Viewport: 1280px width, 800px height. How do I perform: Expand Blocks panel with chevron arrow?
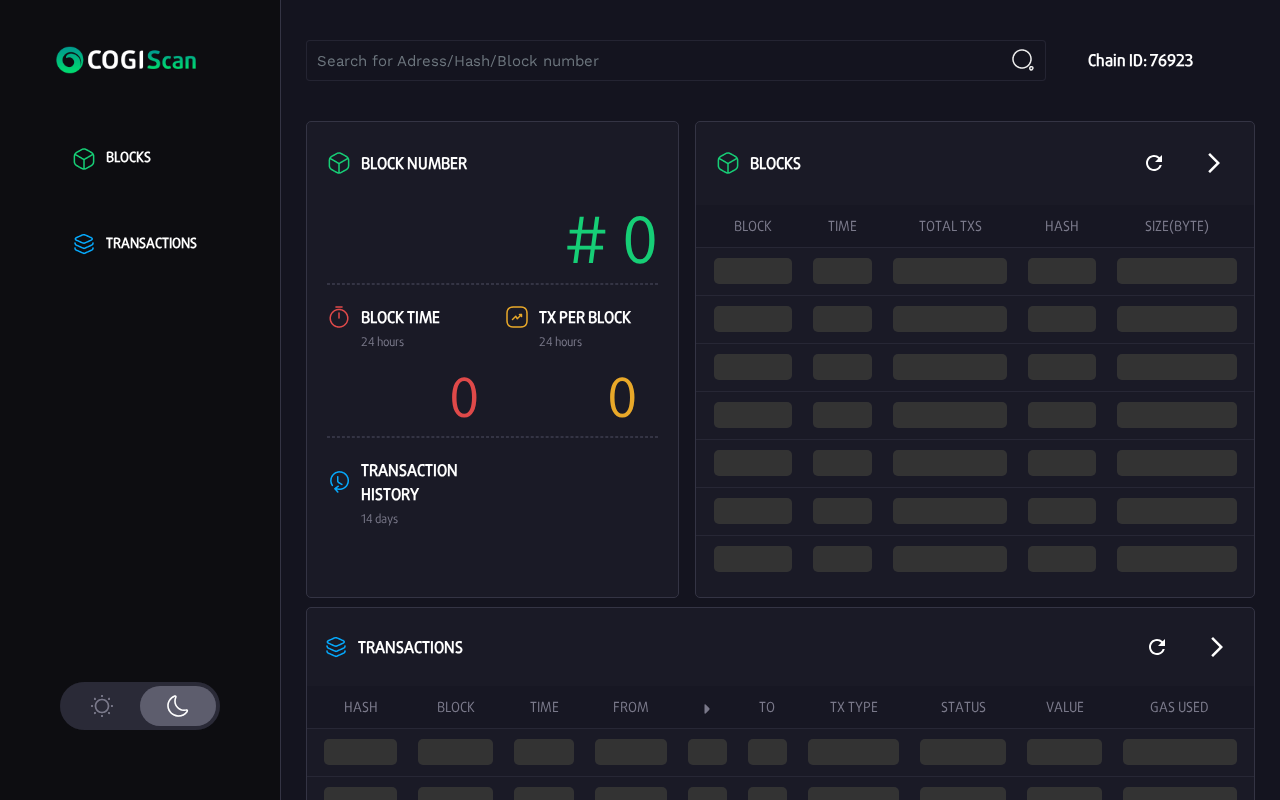(x=1214, y=163)
